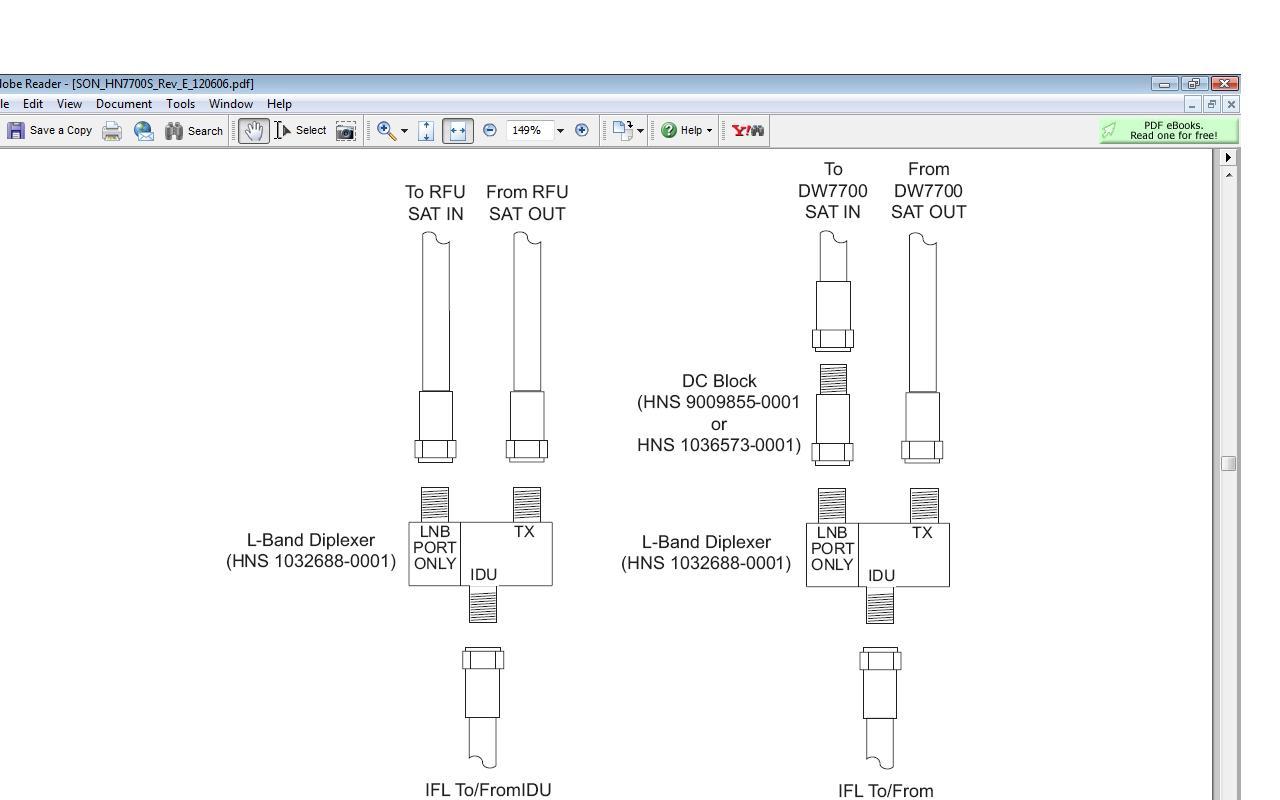Click the zoom in plus button
1280x800 pixels.
tap(582, 130)
